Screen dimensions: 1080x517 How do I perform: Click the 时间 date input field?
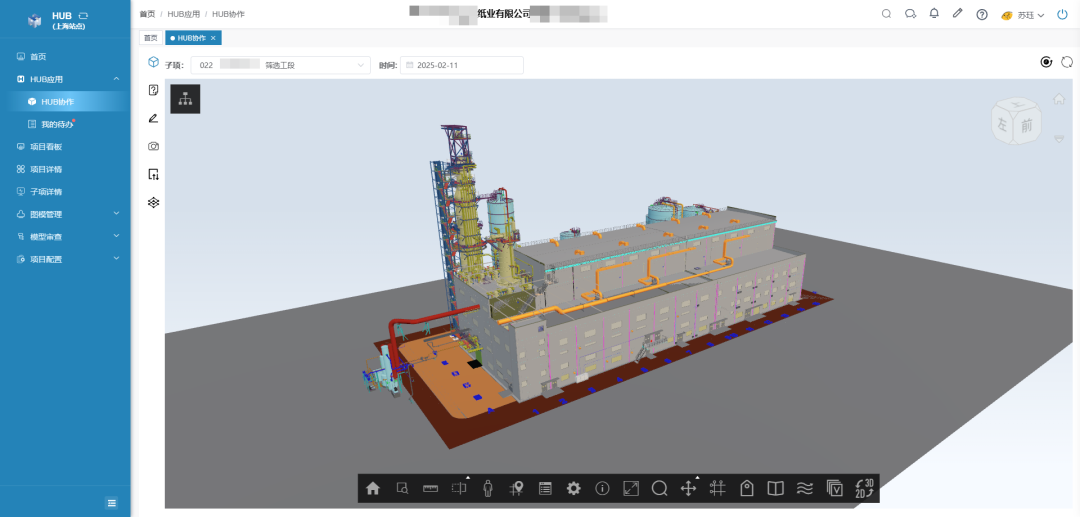[x=462, y=65]
